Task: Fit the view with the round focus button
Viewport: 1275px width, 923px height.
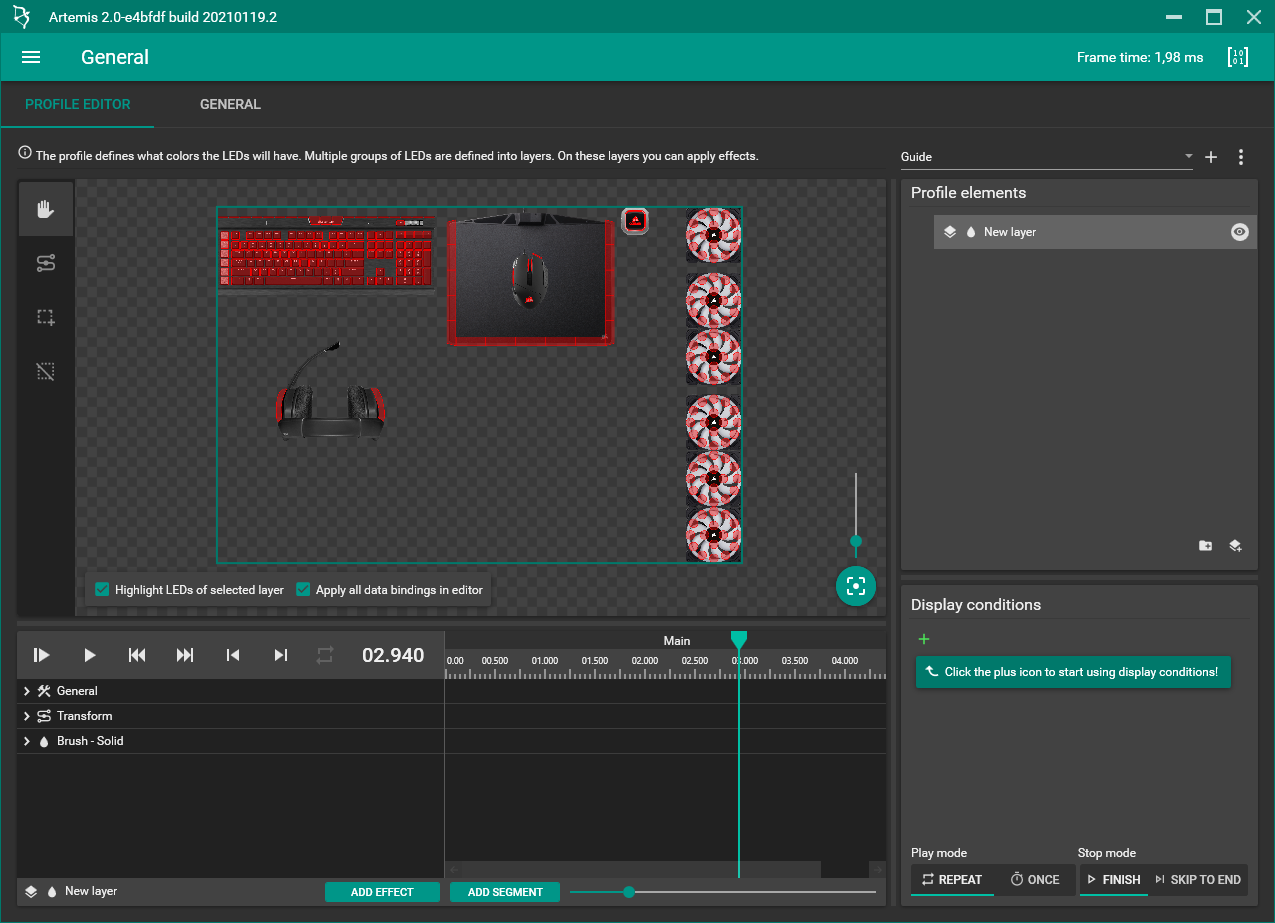Action: point(856,586)
